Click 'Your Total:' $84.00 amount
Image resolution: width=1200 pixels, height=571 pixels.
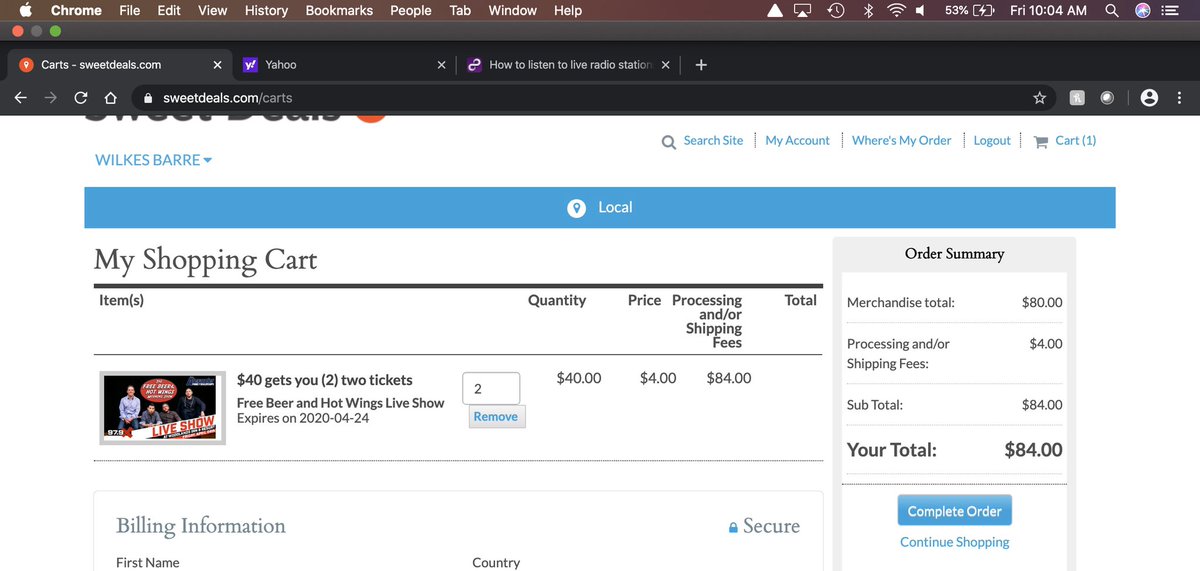(x=1033, y=450)
